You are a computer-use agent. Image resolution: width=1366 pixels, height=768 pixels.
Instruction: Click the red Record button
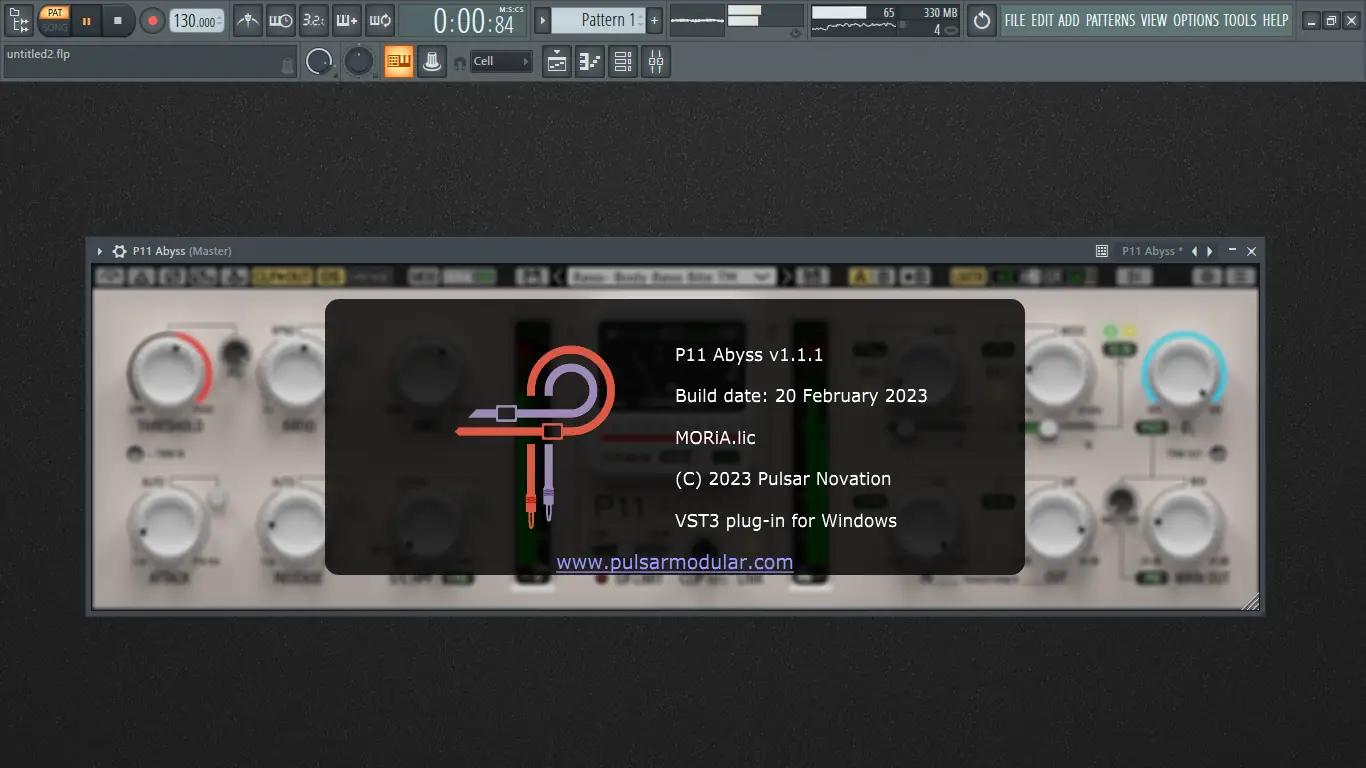coord(152,20)
